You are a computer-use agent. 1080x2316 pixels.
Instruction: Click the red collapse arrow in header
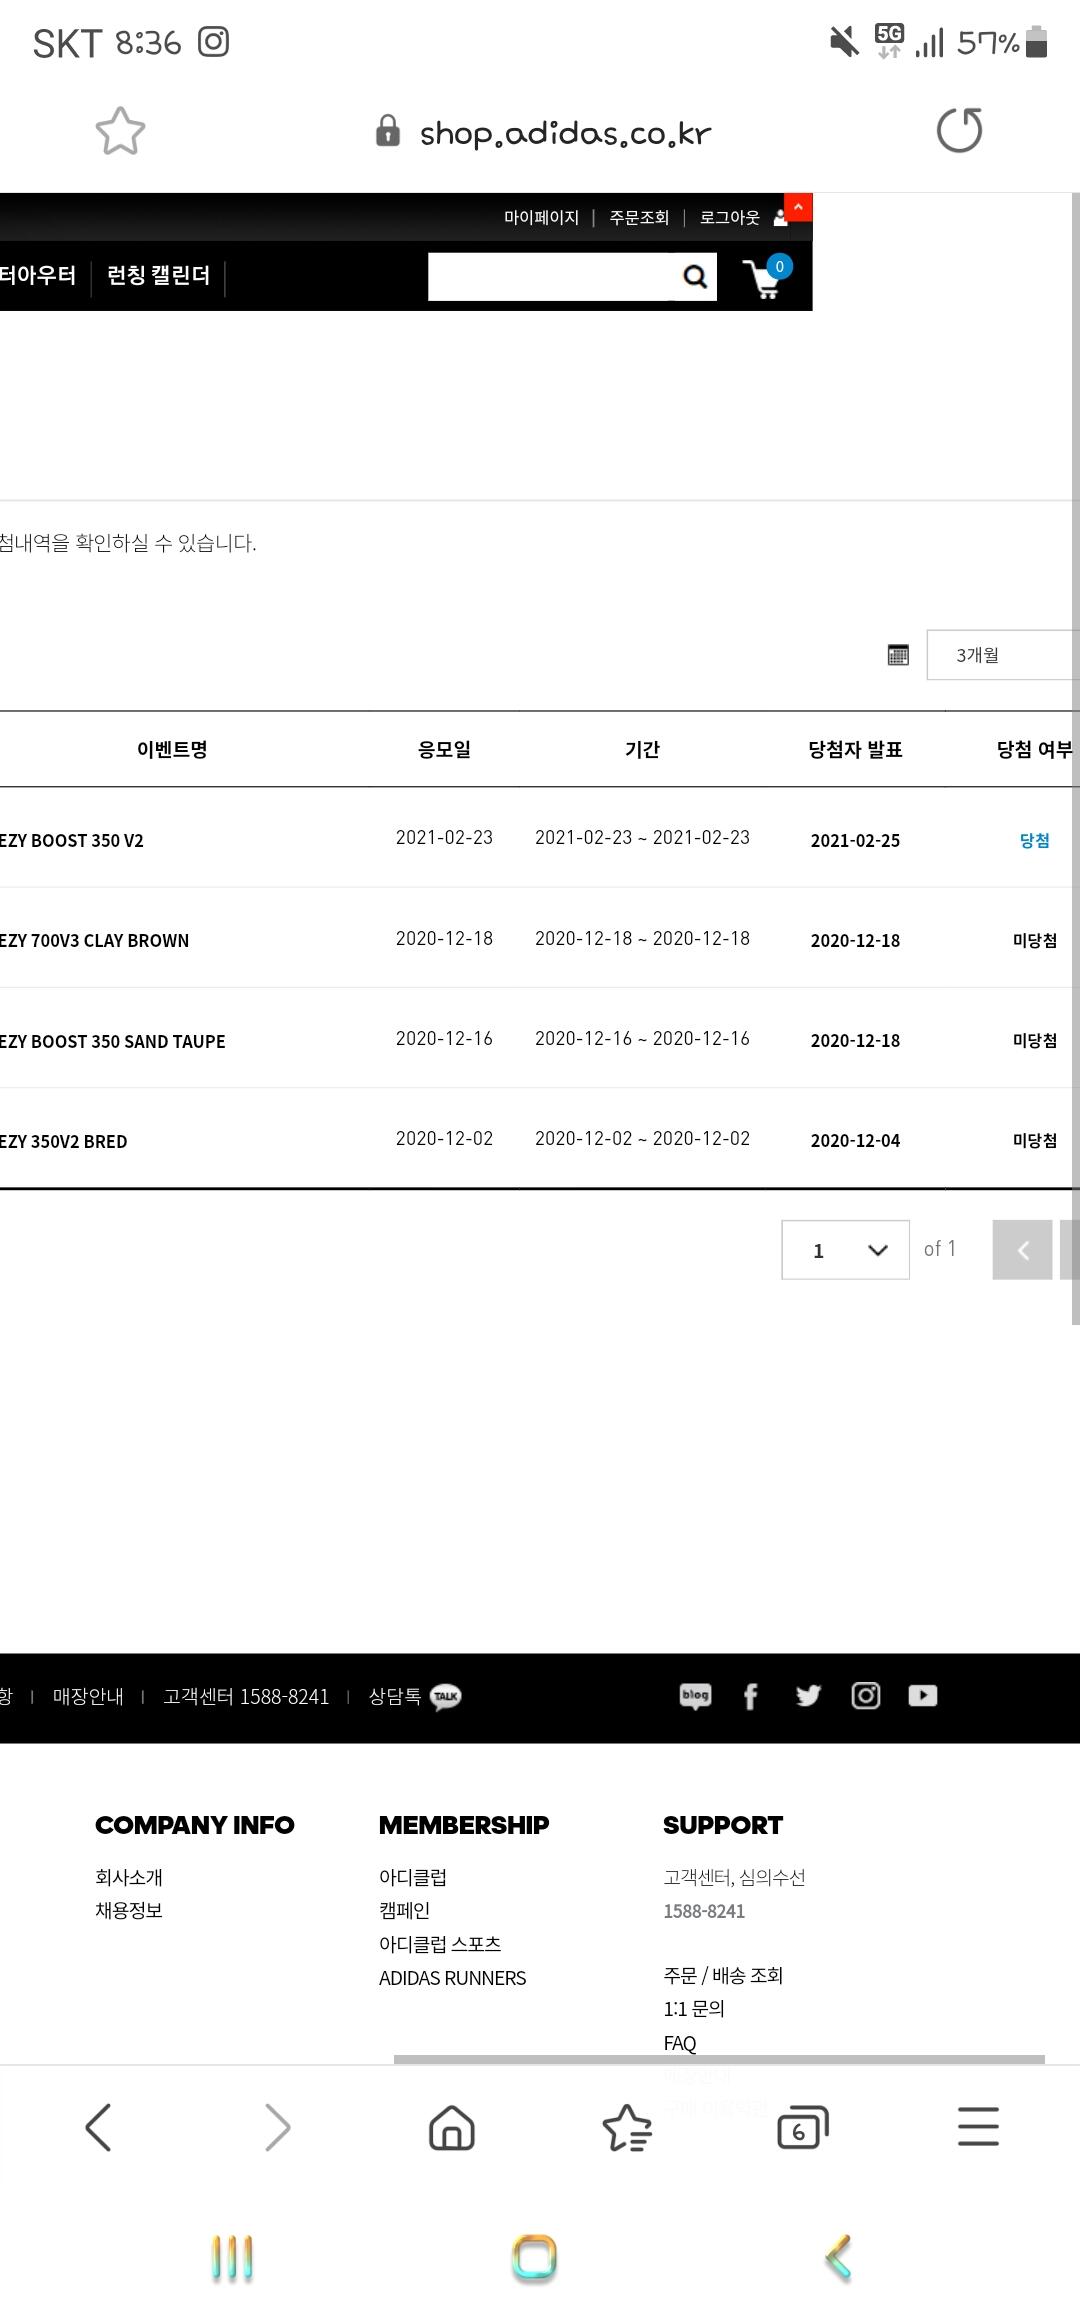tap(798, 207)
